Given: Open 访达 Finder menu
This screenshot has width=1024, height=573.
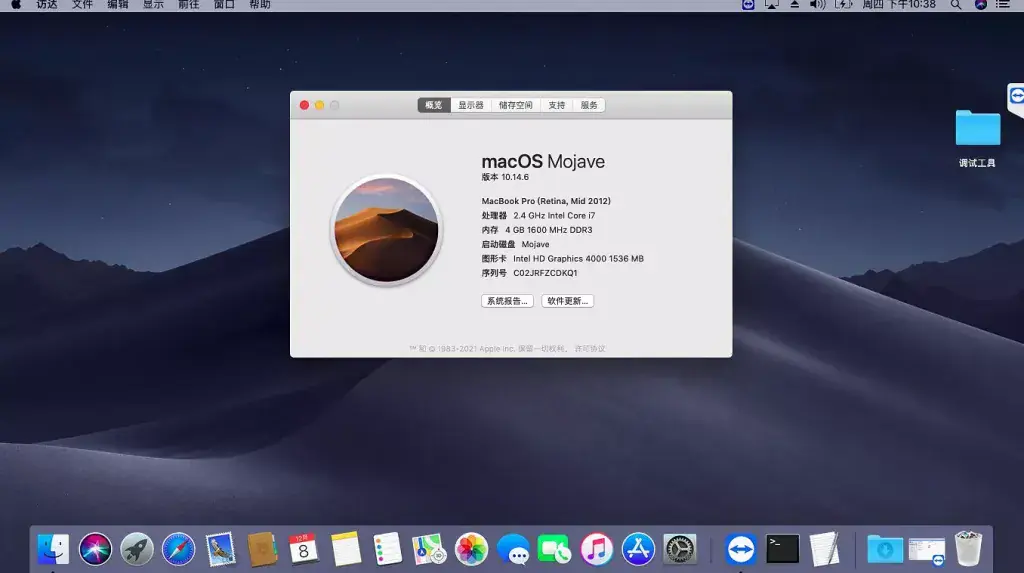Looking at the screenshot, I should pyautogui.click(x=47, y=5).
